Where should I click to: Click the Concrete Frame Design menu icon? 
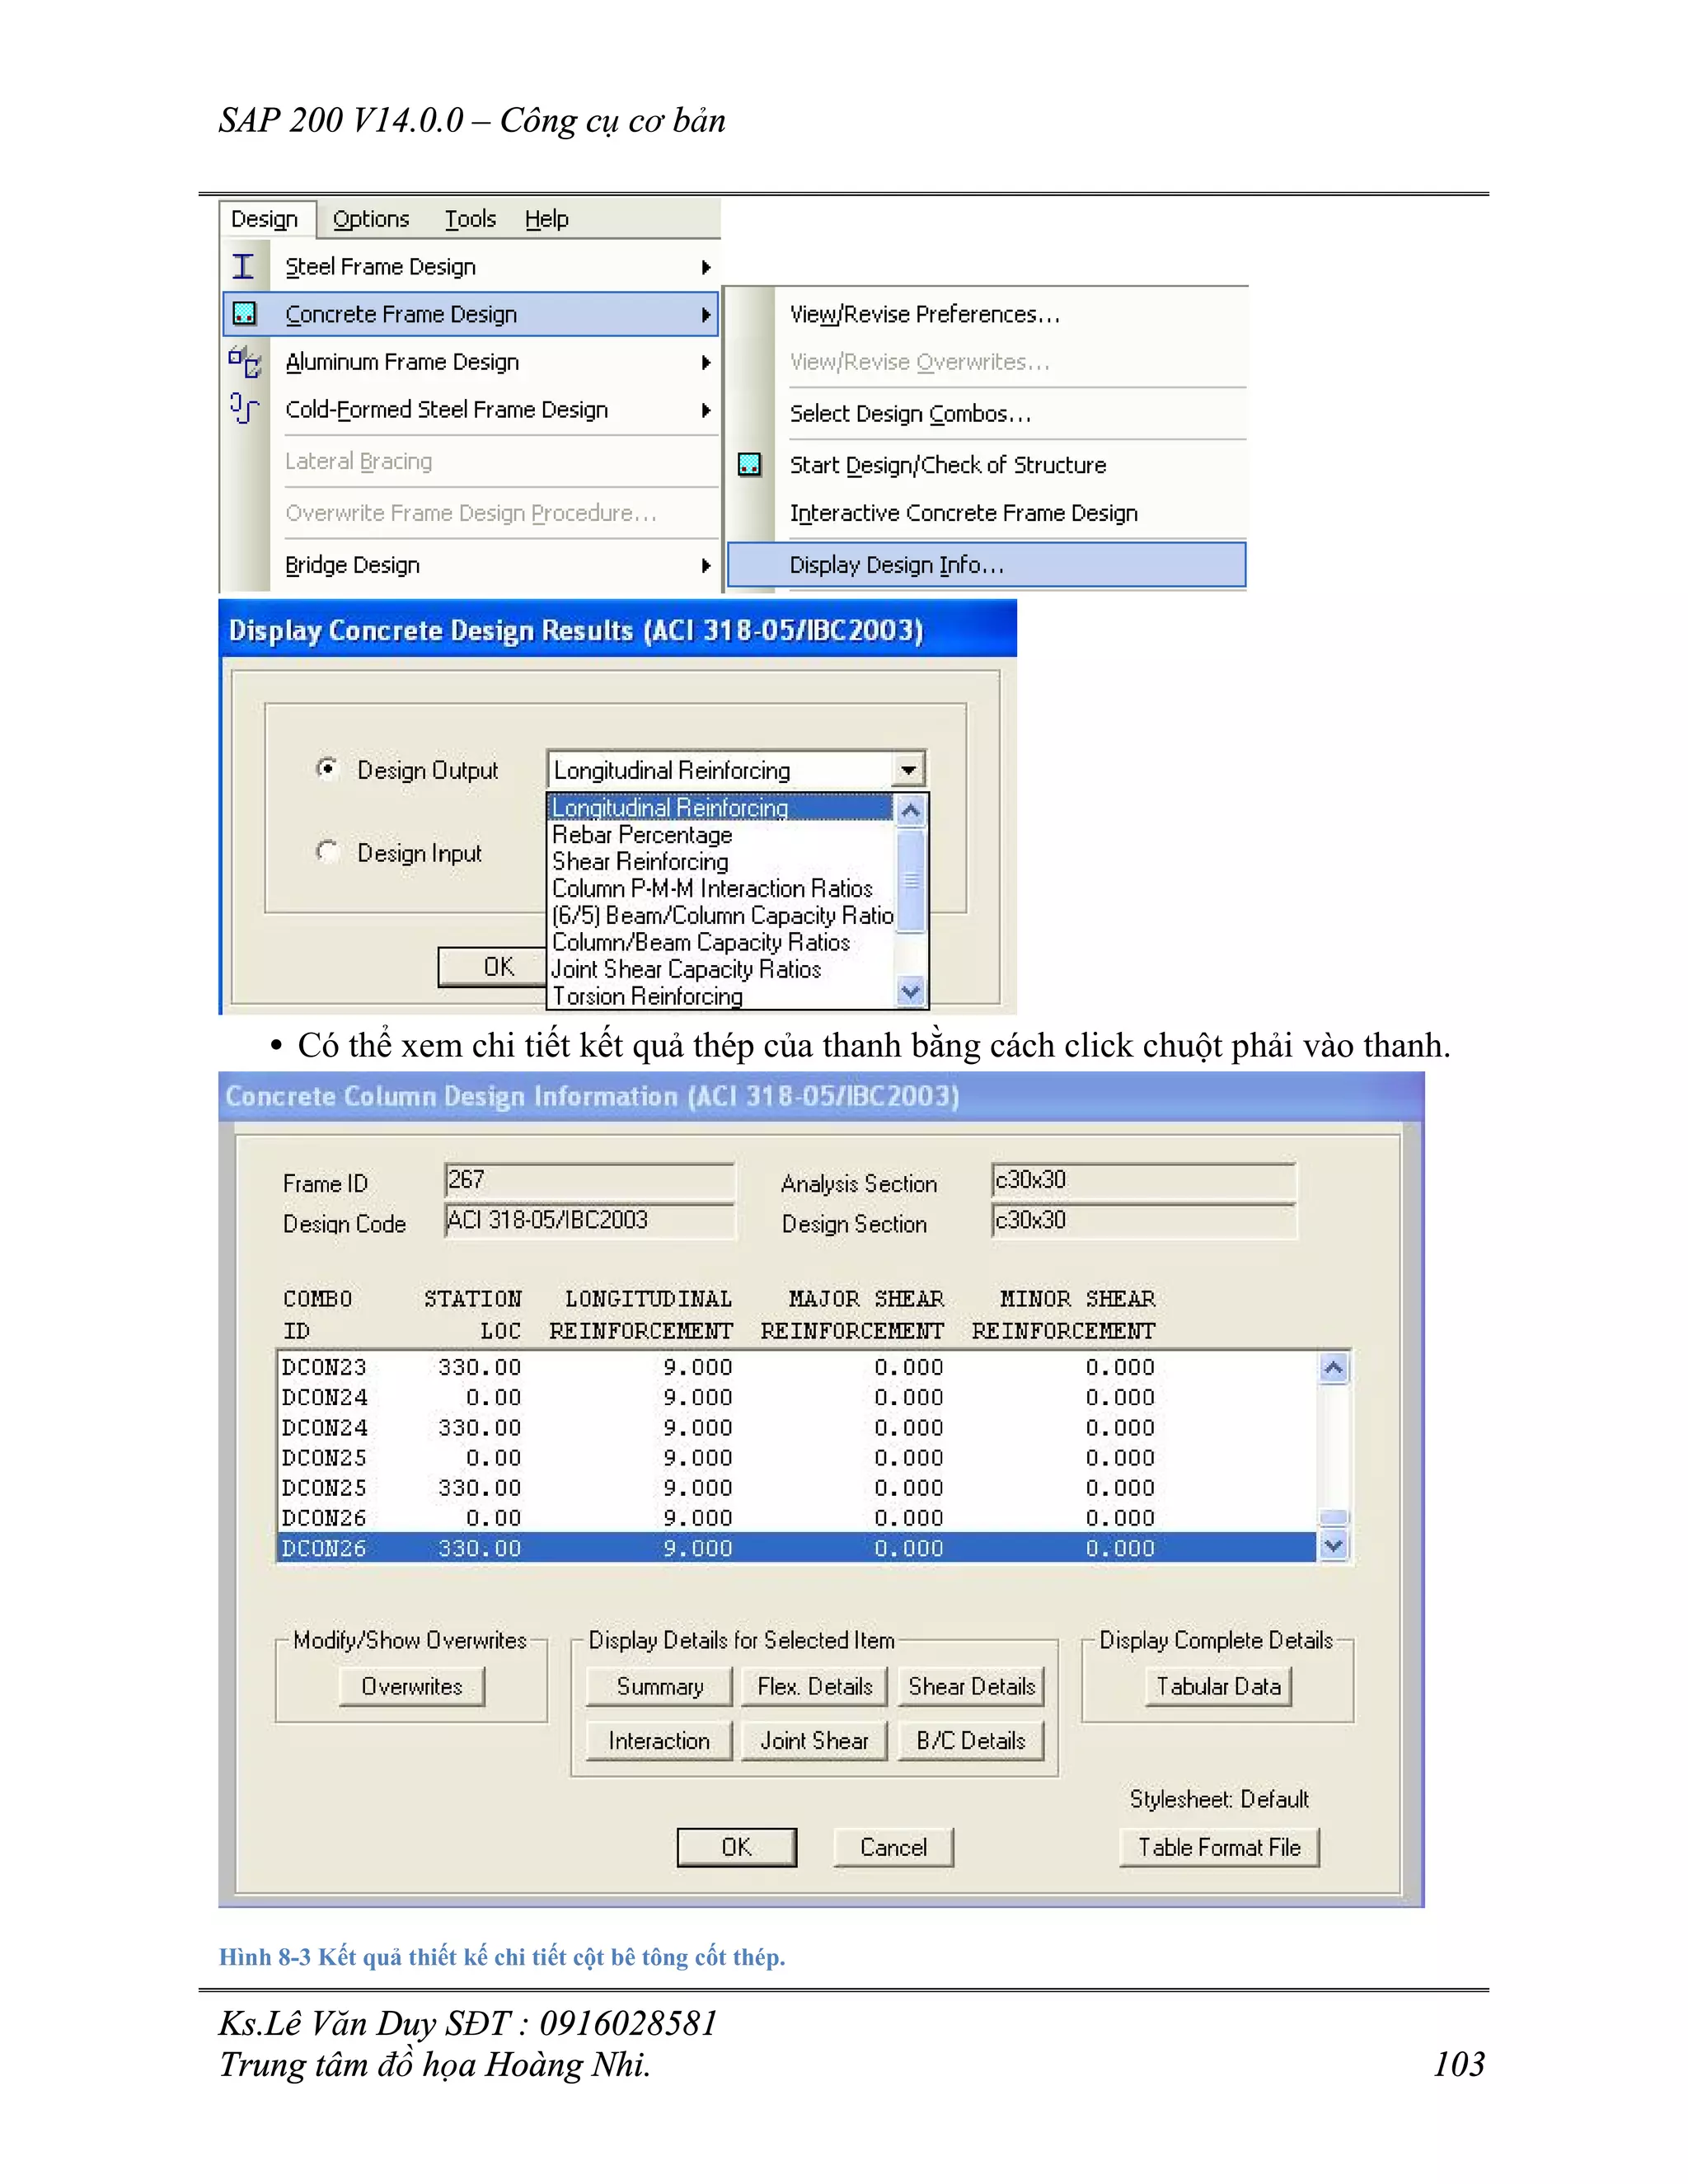[x=244, y=314]
